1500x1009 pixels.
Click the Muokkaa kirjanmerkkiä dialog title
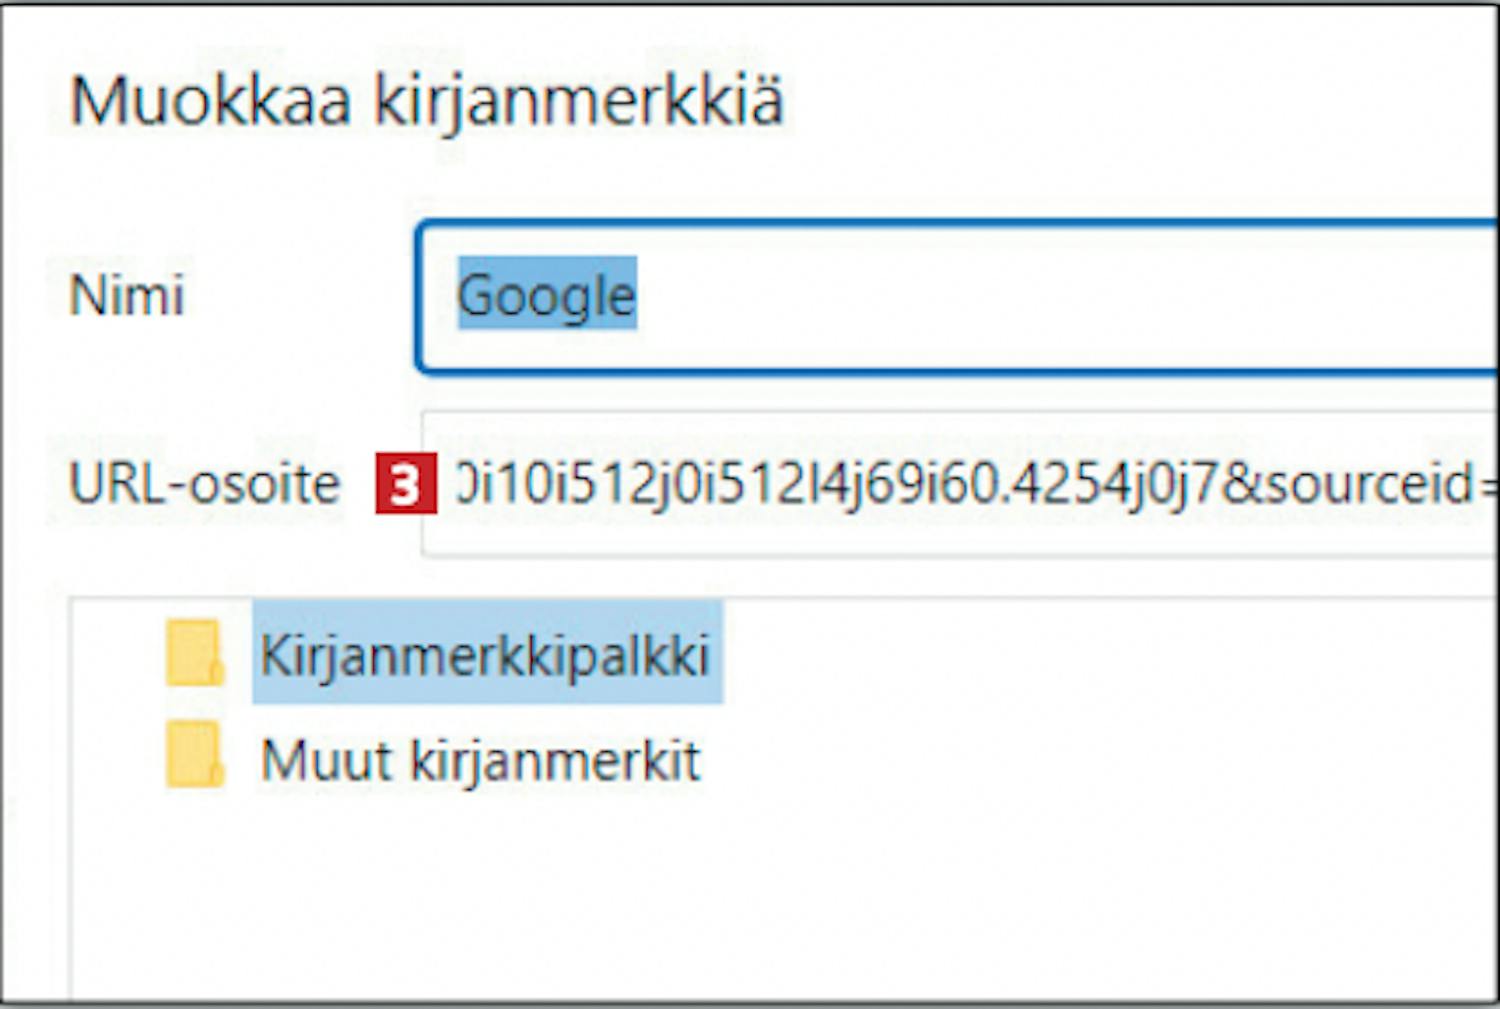point(427,101)
